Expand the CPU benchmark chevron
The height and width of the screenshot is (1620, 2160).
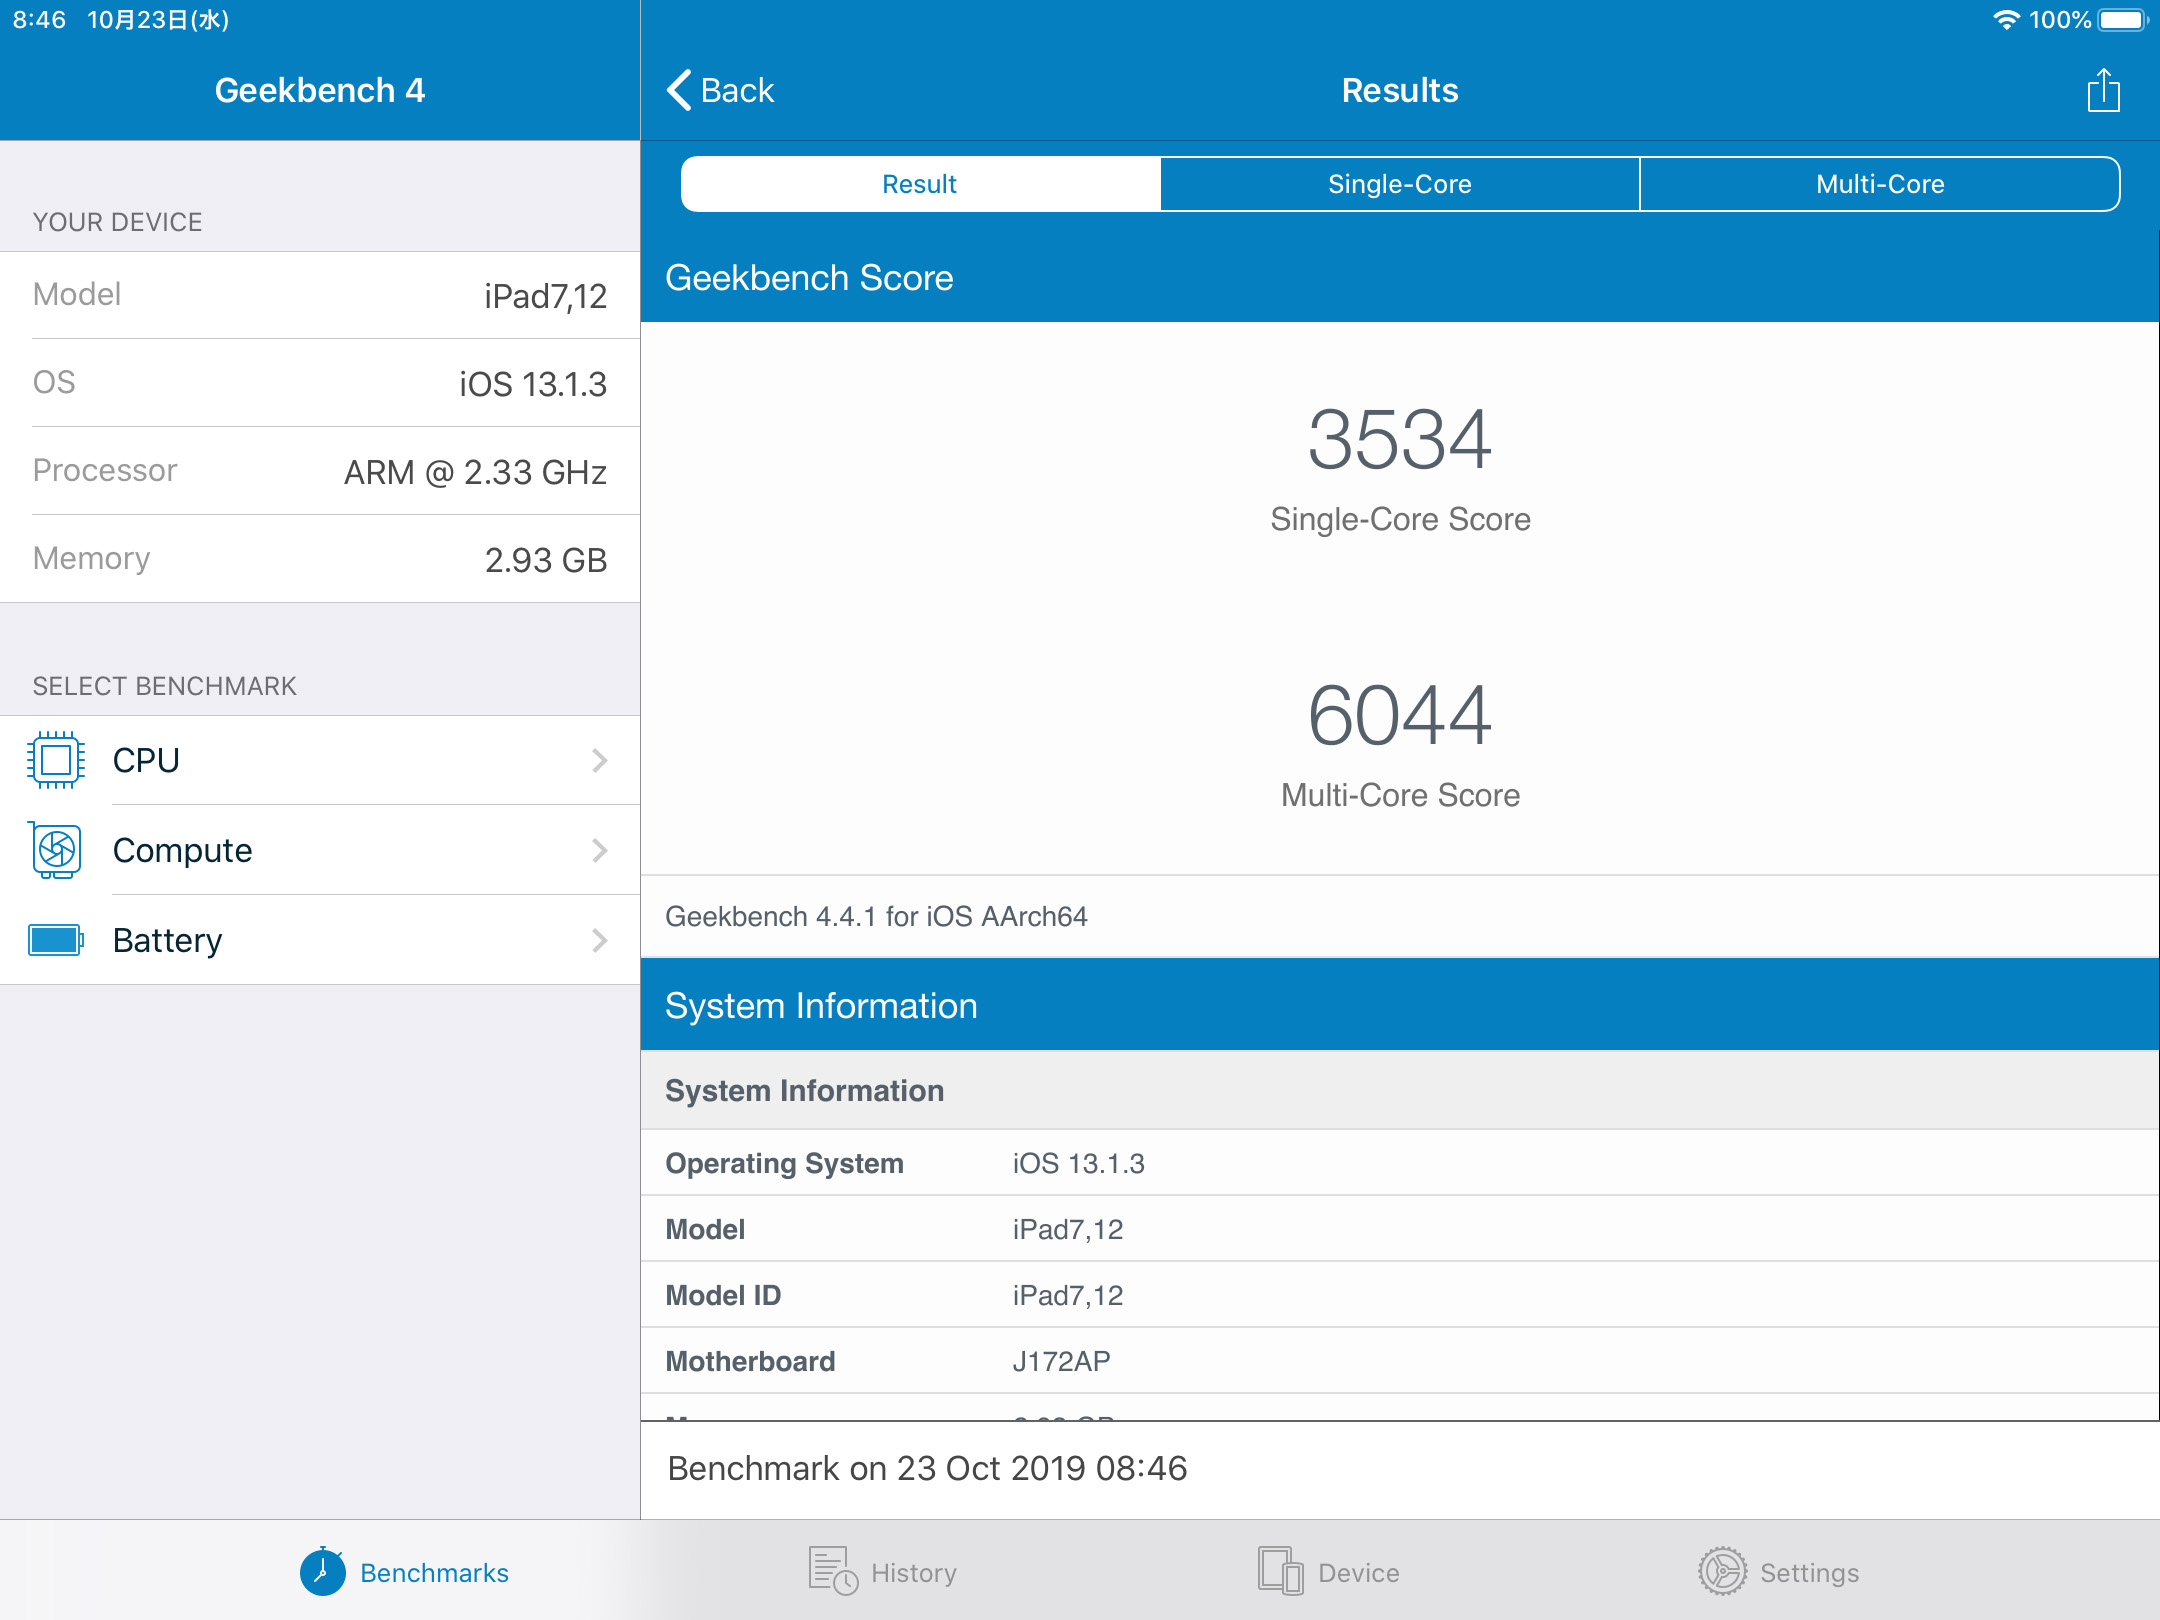tap(599, 760)
